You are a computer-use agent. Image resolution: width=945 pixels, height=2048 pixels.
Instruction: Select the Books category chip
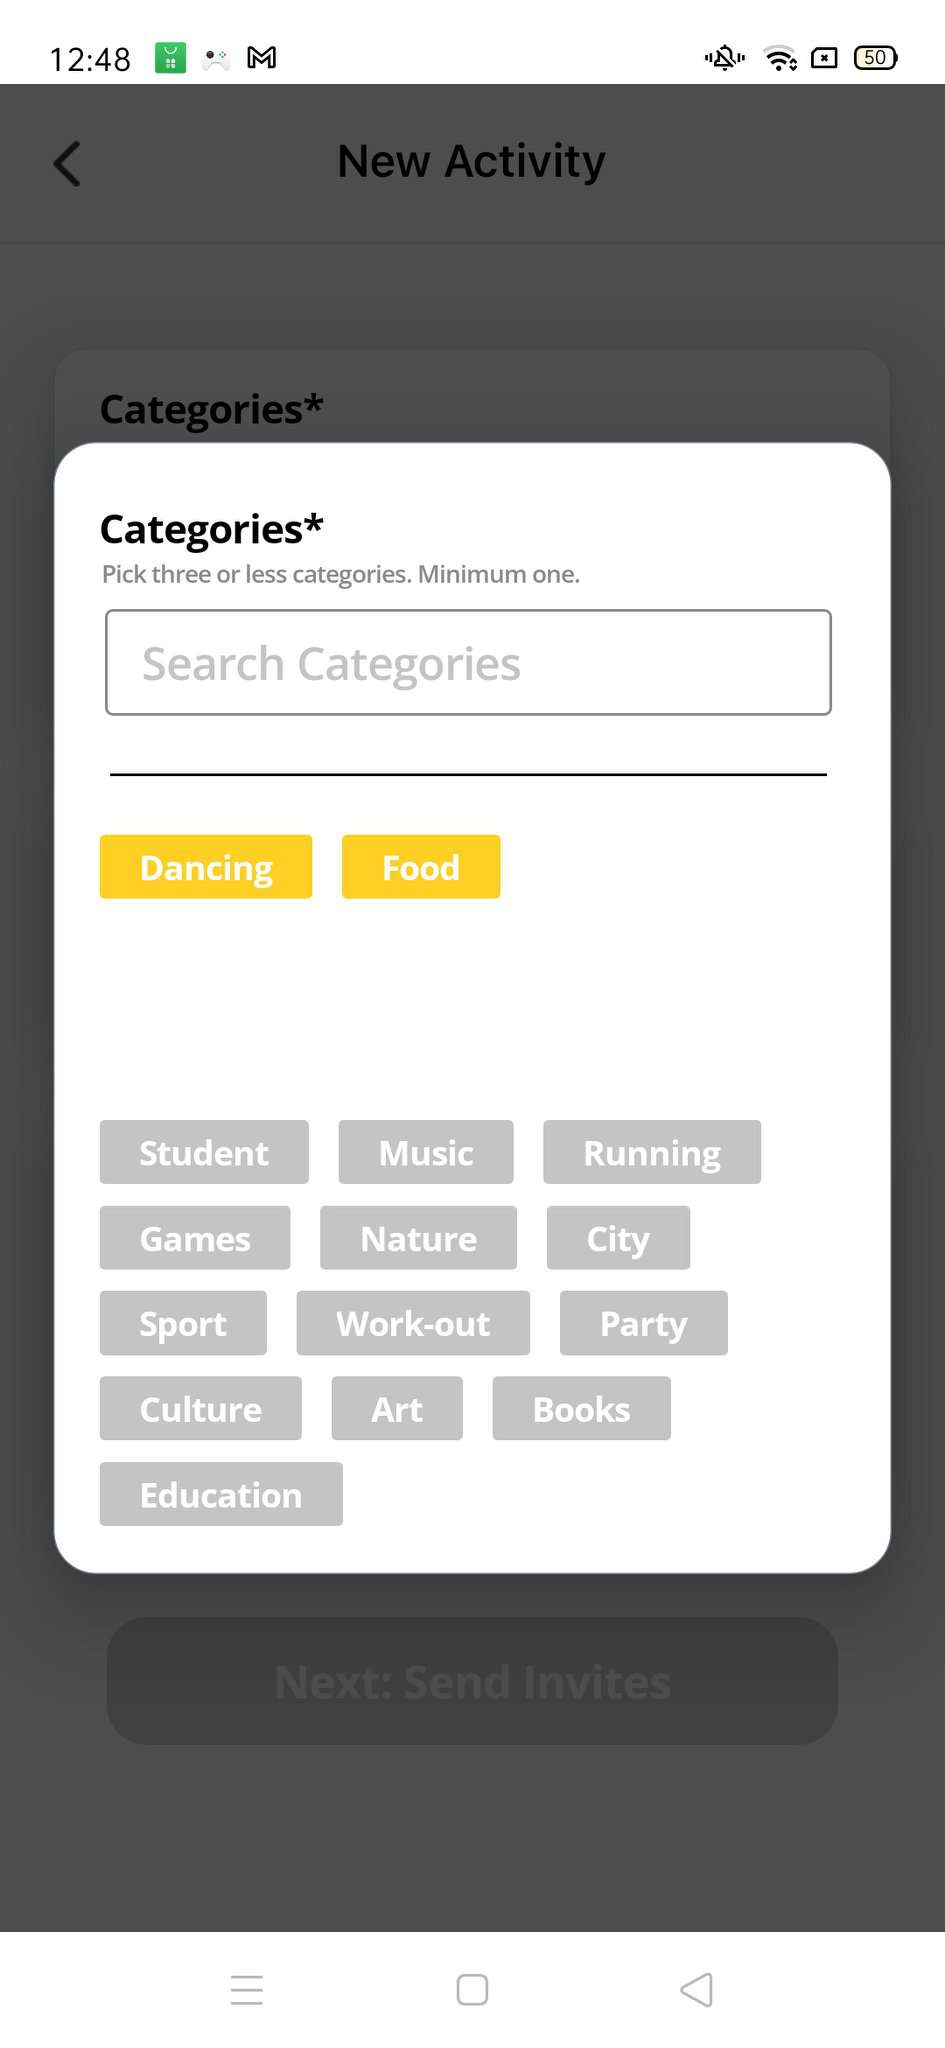point(581,1408)
